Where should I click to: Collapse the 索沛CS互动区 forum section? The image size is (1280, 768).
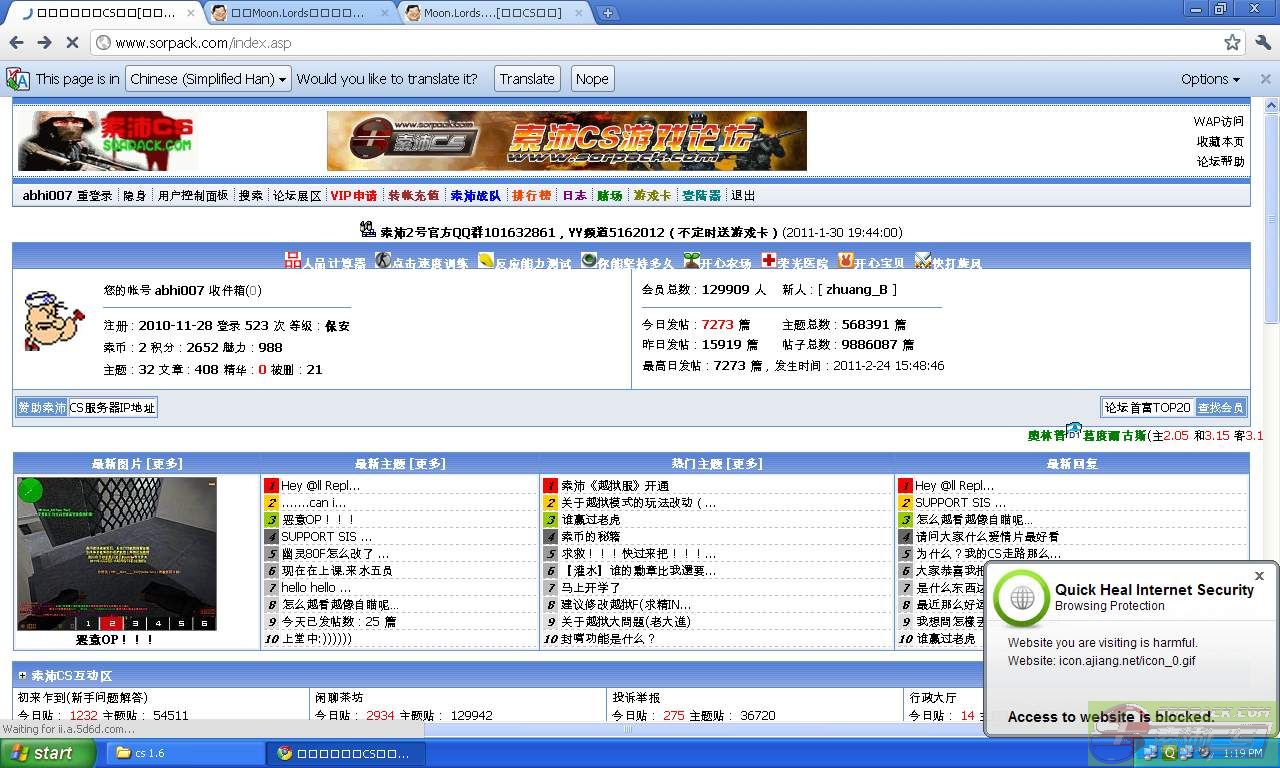click(22, 676)
